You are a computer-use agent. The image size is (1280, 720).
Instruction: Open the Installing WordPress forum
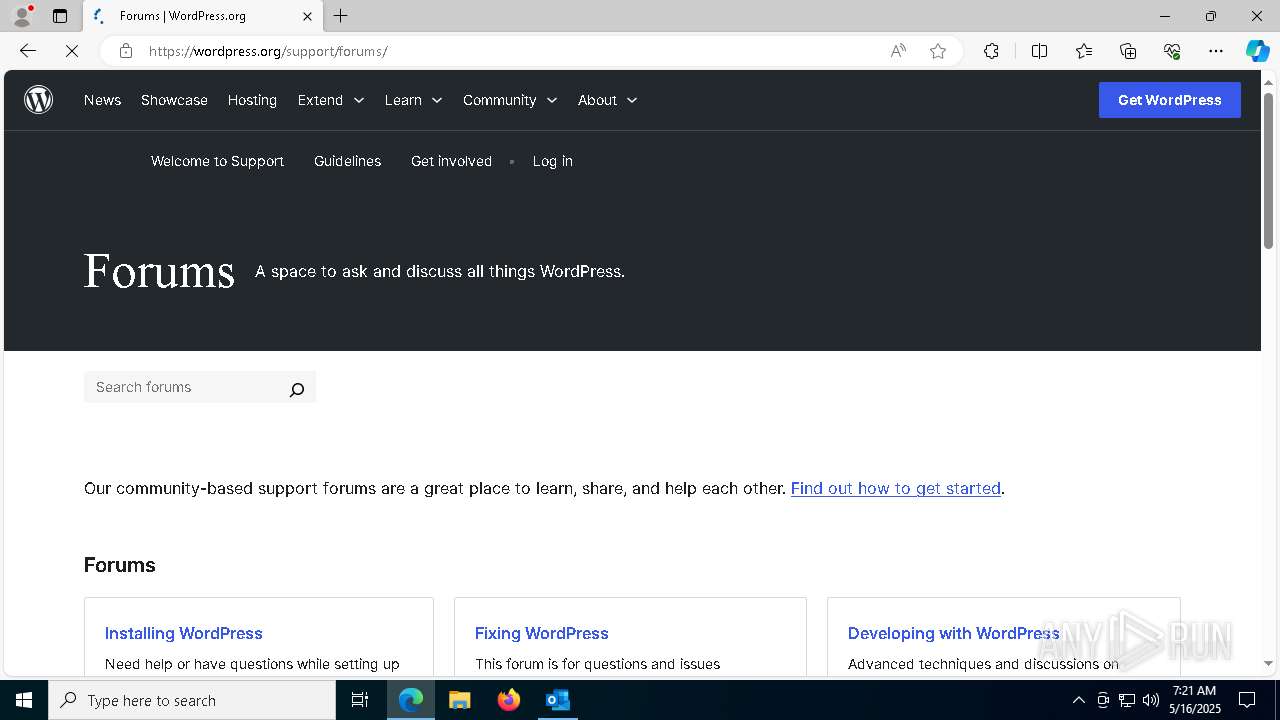[x=183, y=633]
